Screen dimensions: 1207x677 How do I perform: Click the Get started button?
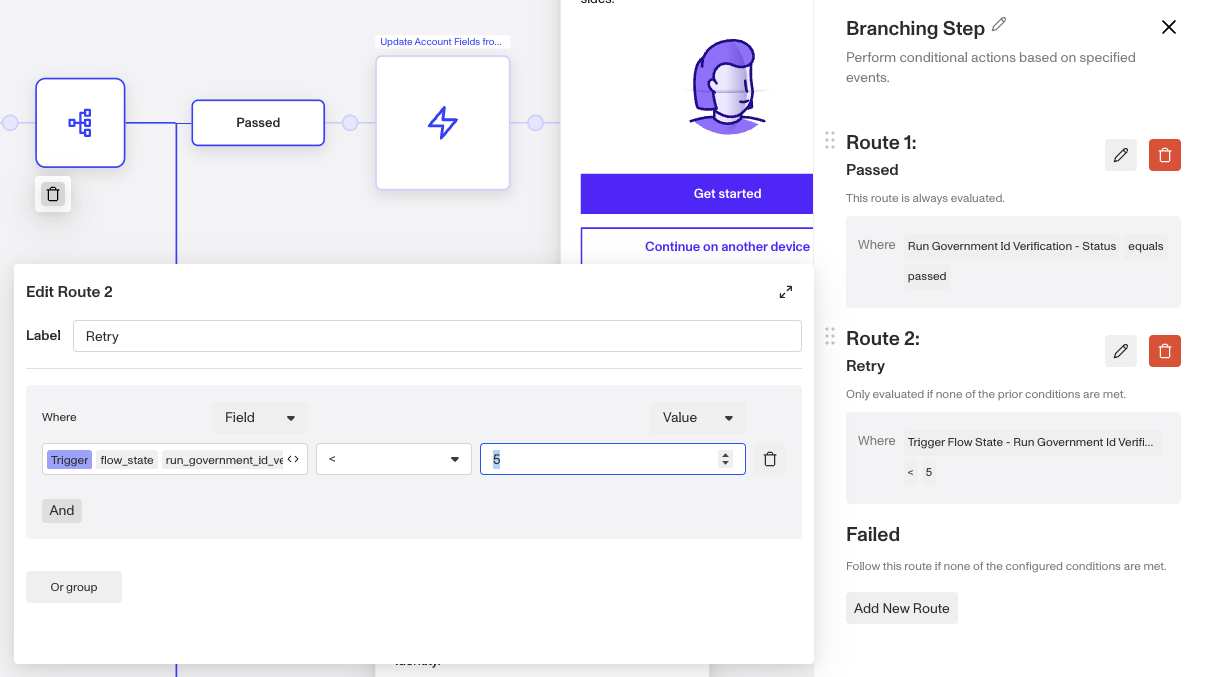[x=697, y=194]
